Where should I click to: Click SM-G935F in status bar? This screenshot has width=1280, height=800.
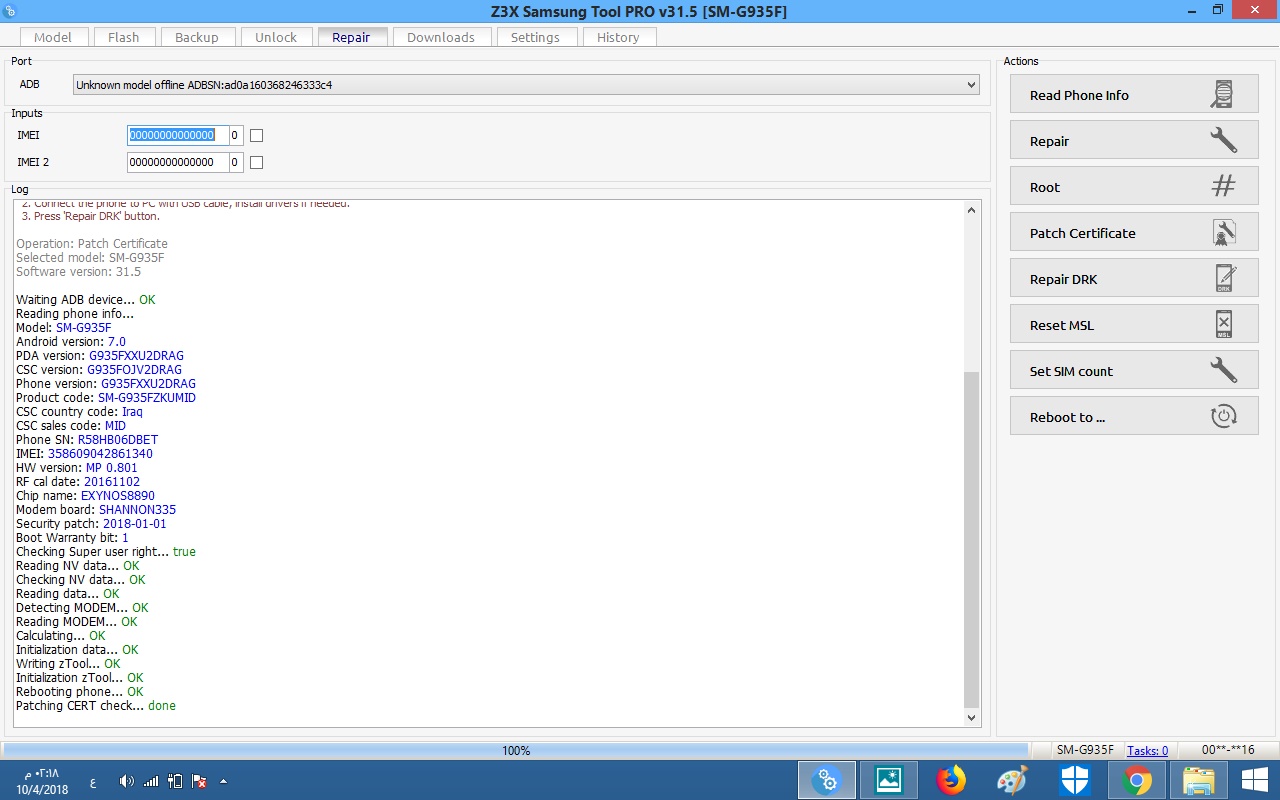click(1085, 750)
